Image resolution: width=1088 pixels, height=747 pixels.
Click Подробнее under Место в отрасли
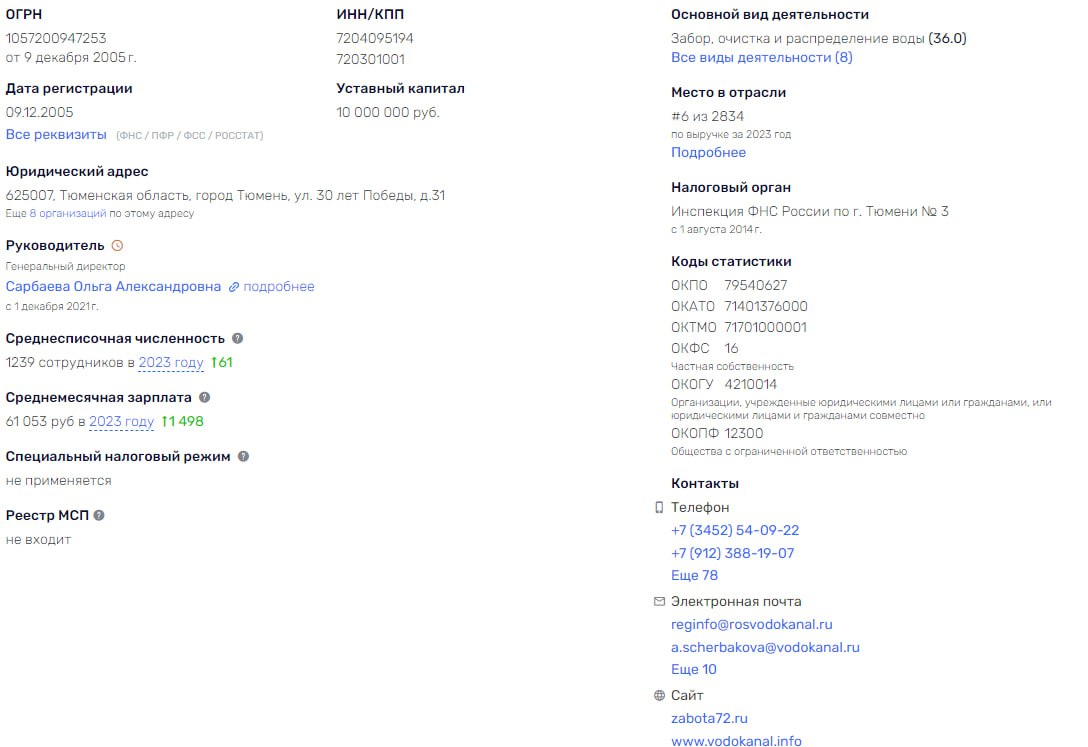coord(708,153)
